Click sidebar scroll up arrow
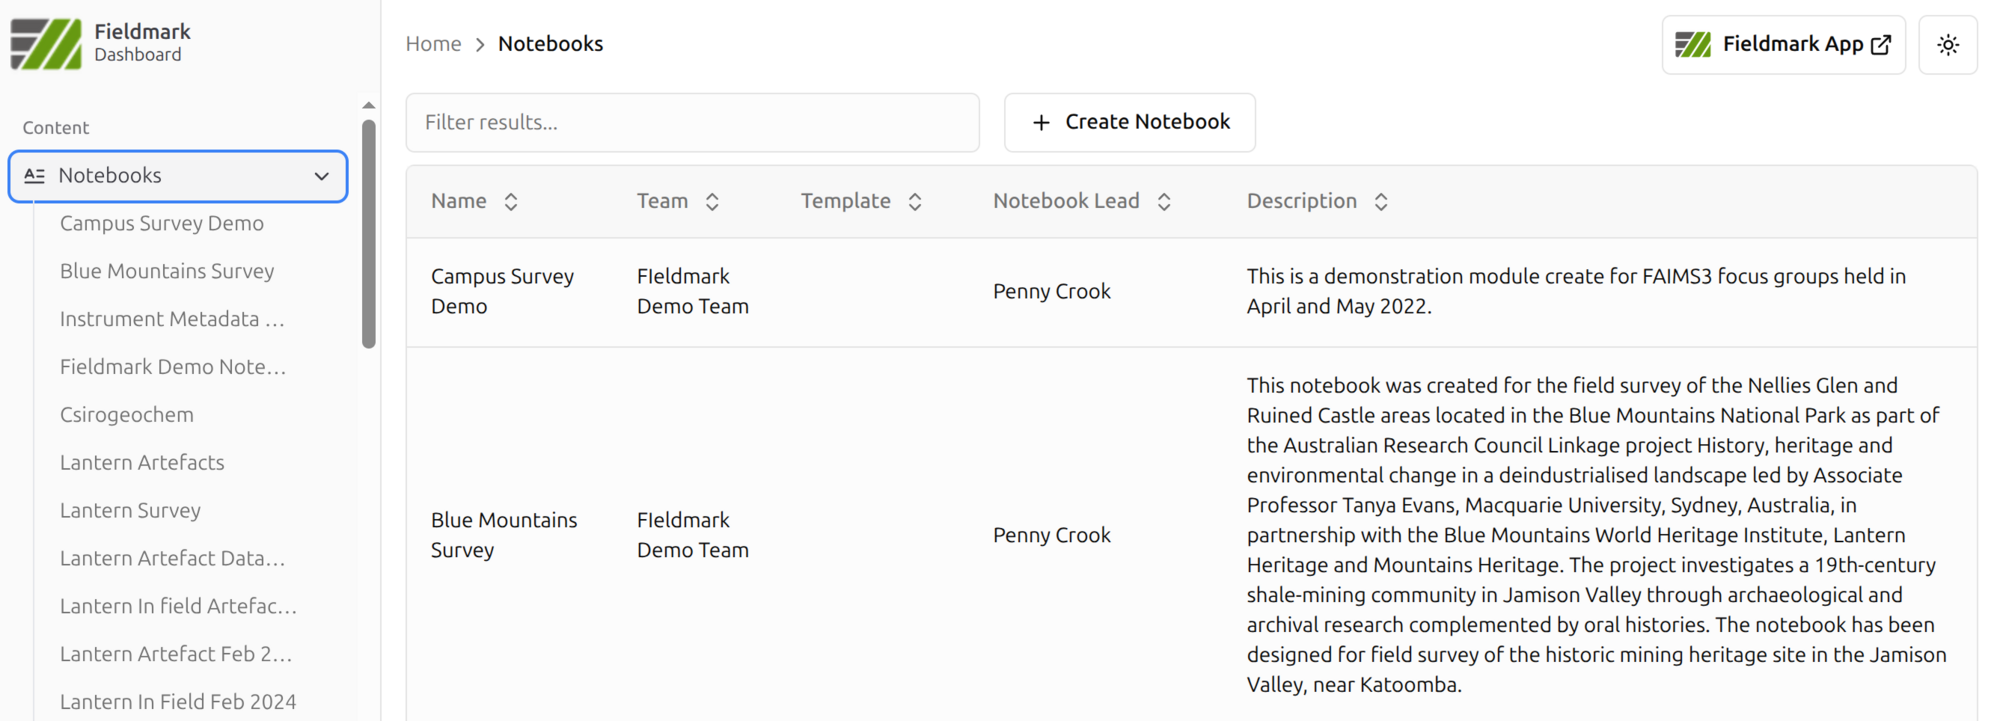This screenshot has width=2000, height=721. click(x=369, y=105)
